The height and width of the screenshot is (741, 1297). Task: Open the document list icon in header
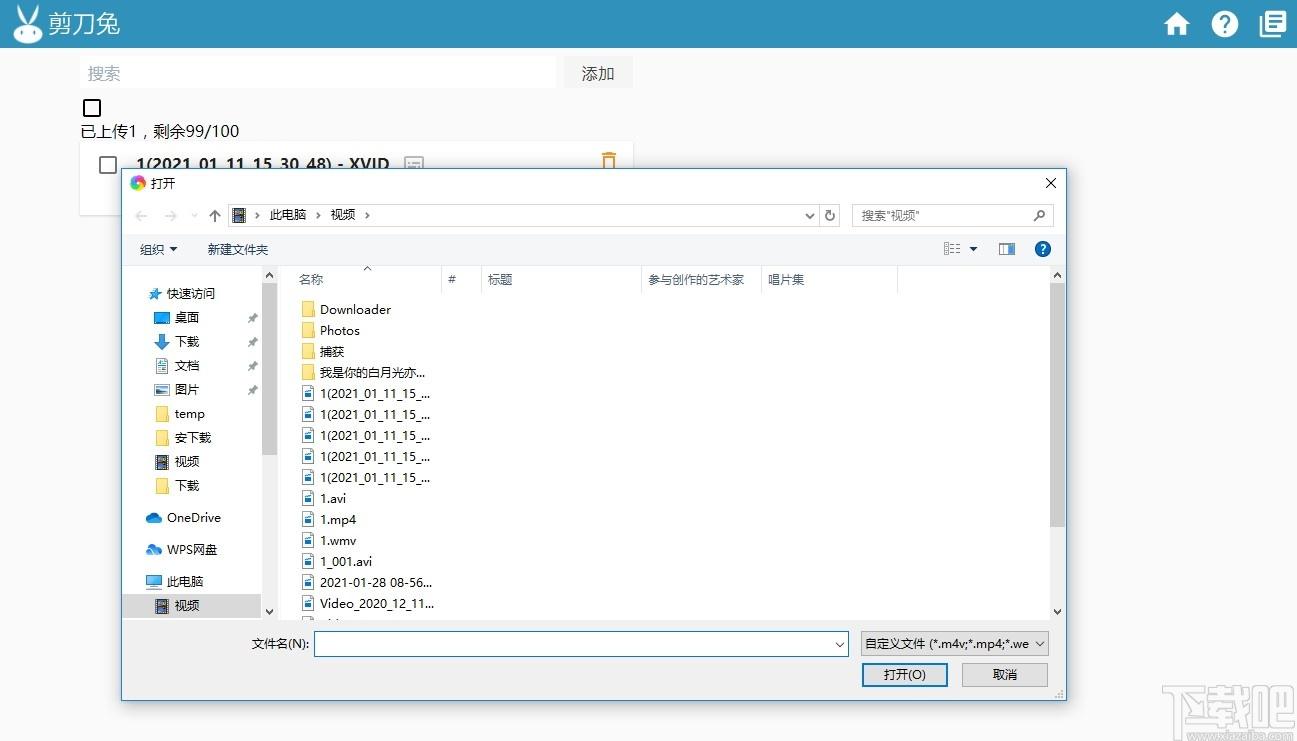1273,24
